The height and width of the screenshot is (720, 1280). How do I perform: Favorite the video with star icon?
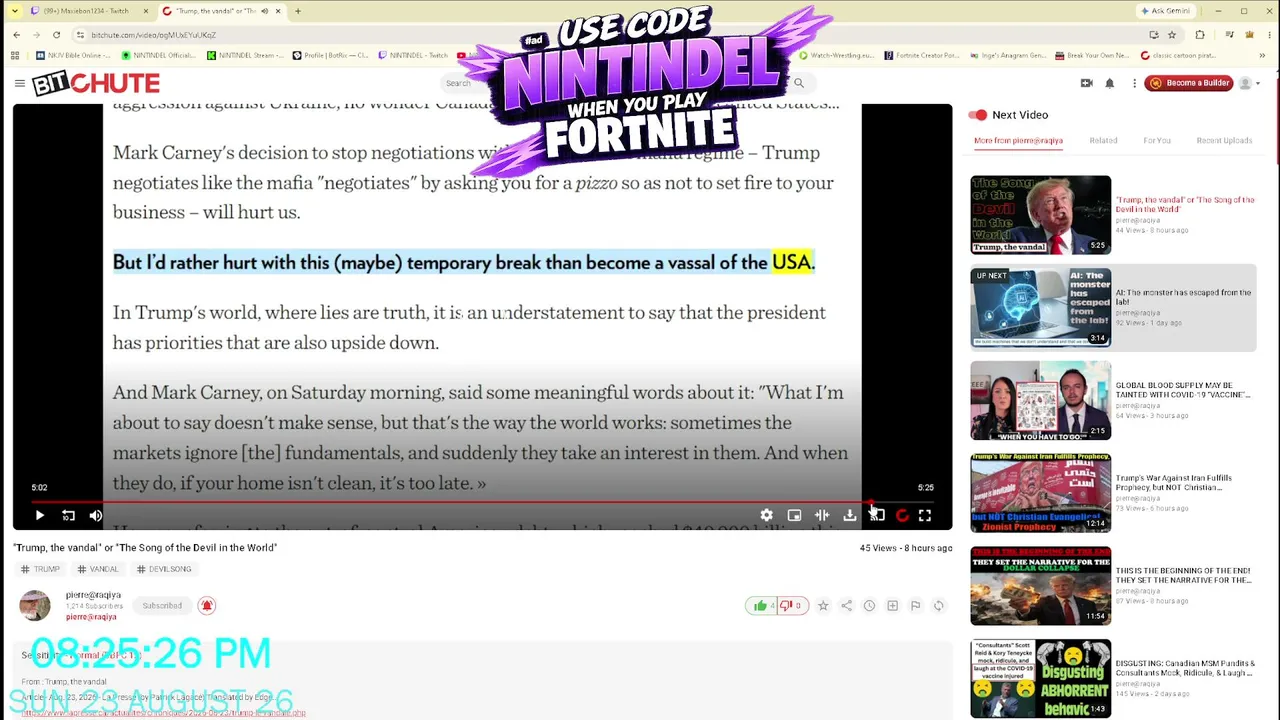823,606
